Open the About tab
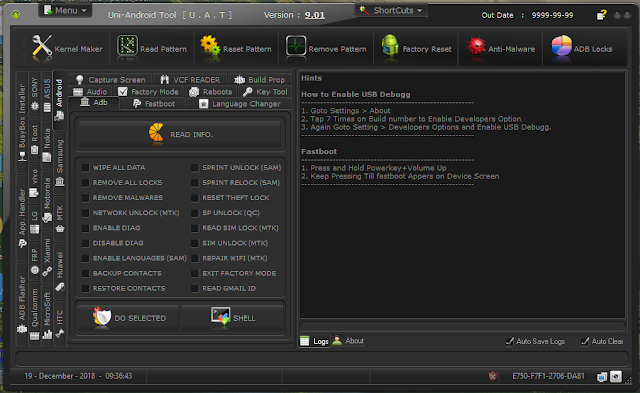This screenshot has width=640, height=393. [x=348, y=340]
